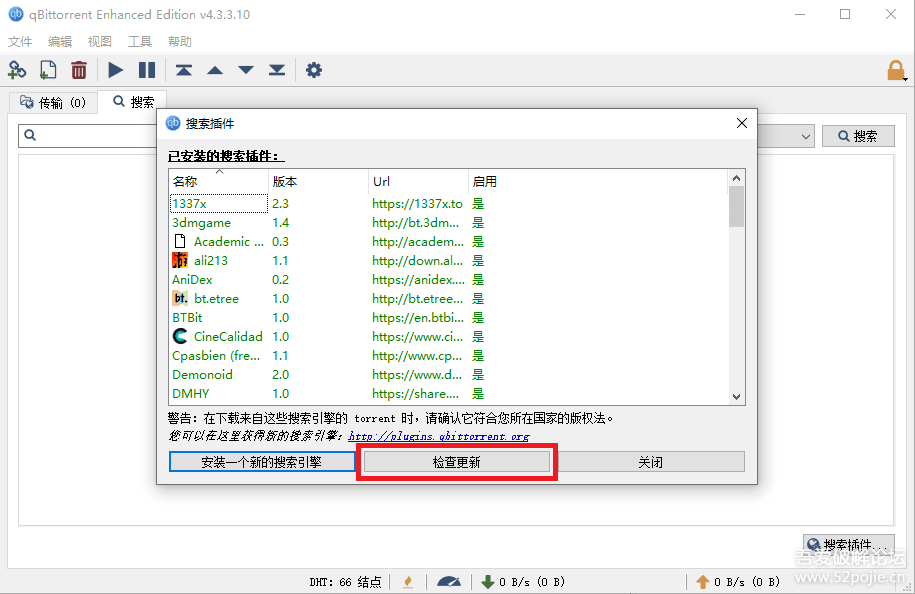
Task: Switch to the 搜索 tab
Action: 134,102
